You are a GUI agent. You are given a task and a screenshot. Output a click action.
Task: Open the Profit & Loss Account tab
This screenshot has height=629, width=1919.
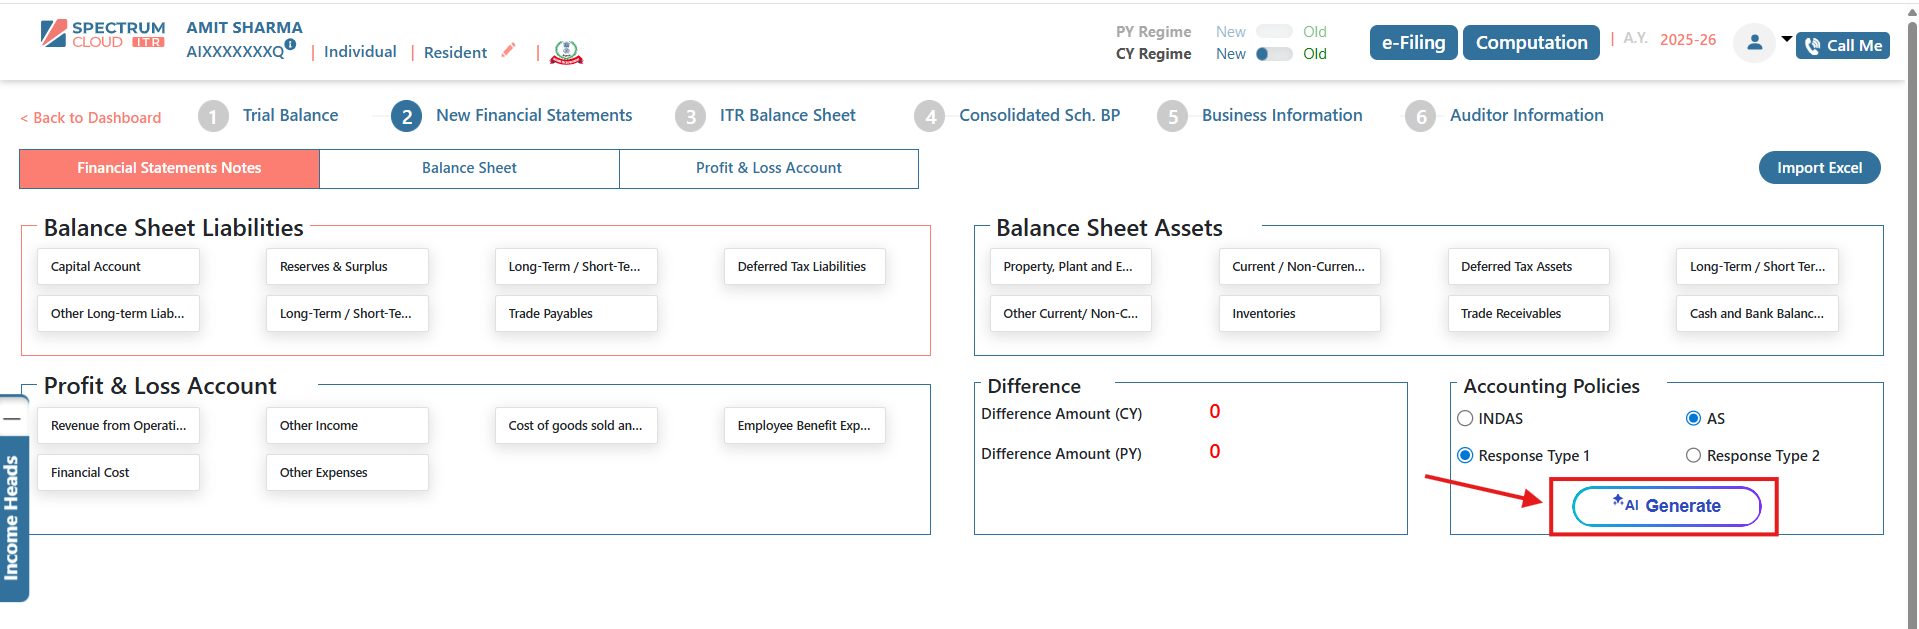[x=768, y=168]
